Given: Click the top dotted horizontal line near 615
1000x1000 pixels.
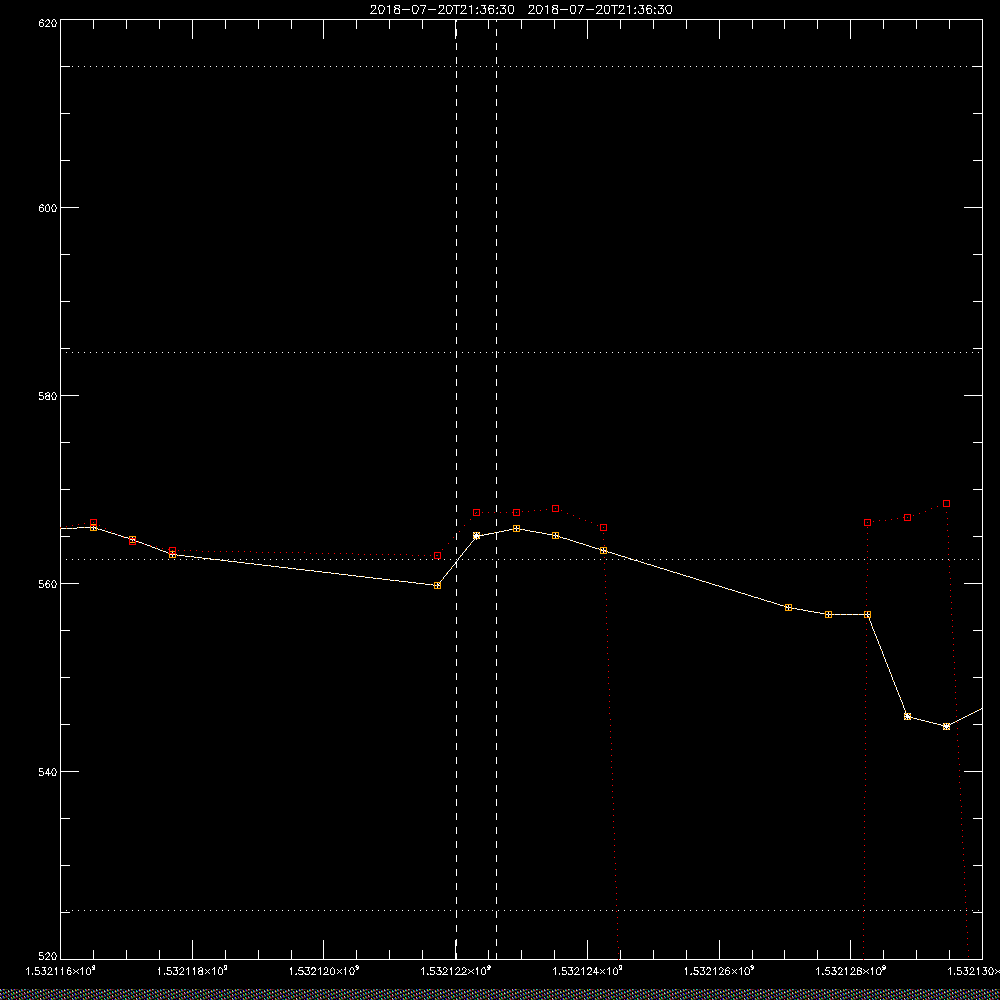Looking at the screenshot, I should (x=521, y=66).
